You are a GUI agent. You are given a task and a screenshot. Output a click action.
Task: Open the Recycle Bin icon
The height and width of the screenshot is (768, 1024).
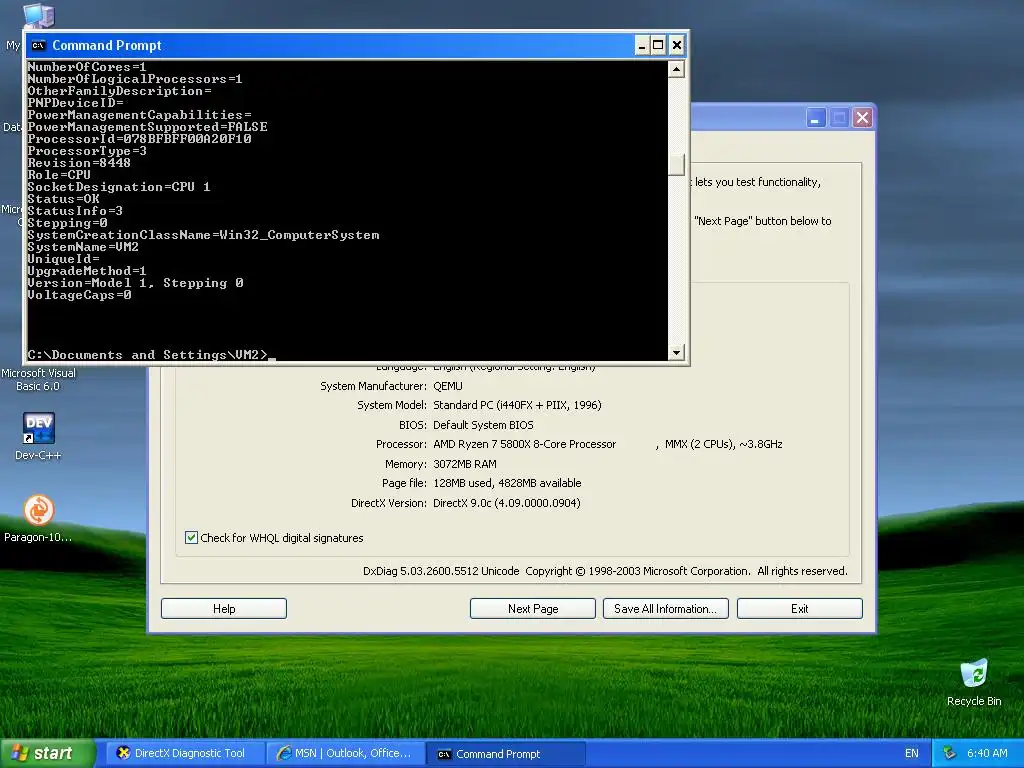click(974, 673)
